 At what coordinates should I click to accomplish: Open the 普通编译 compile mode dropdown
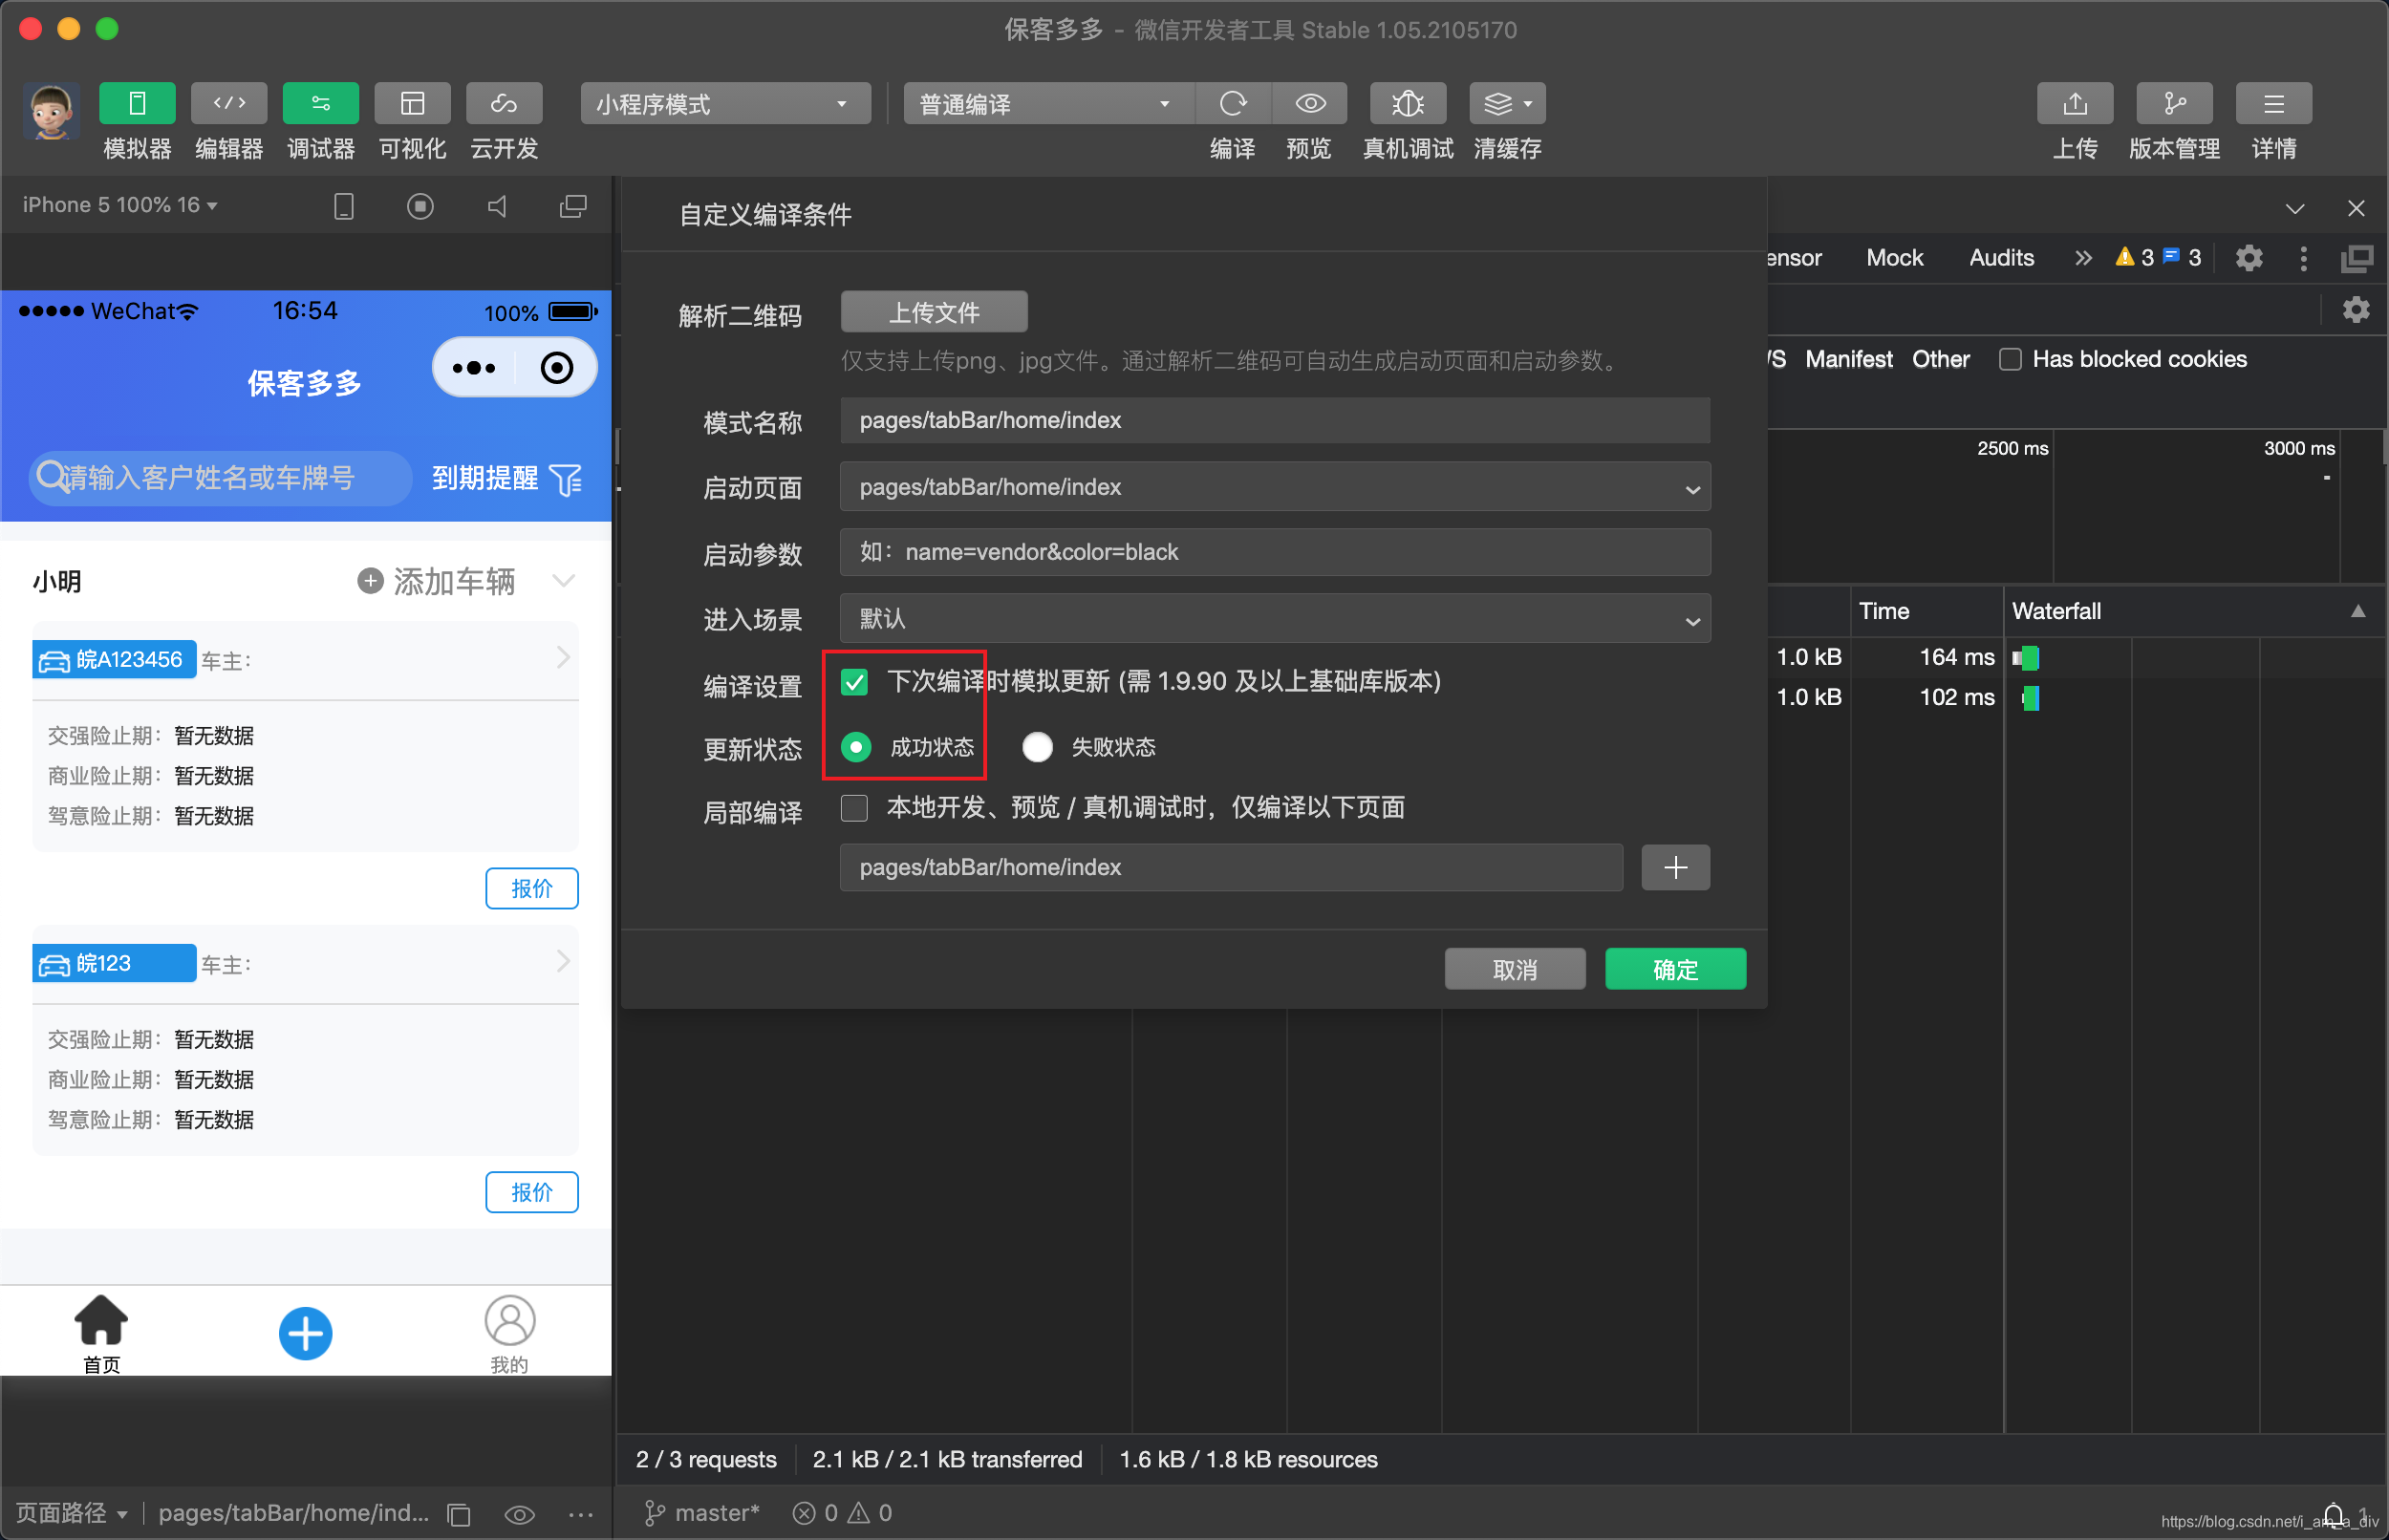[x=1048, y=103]
